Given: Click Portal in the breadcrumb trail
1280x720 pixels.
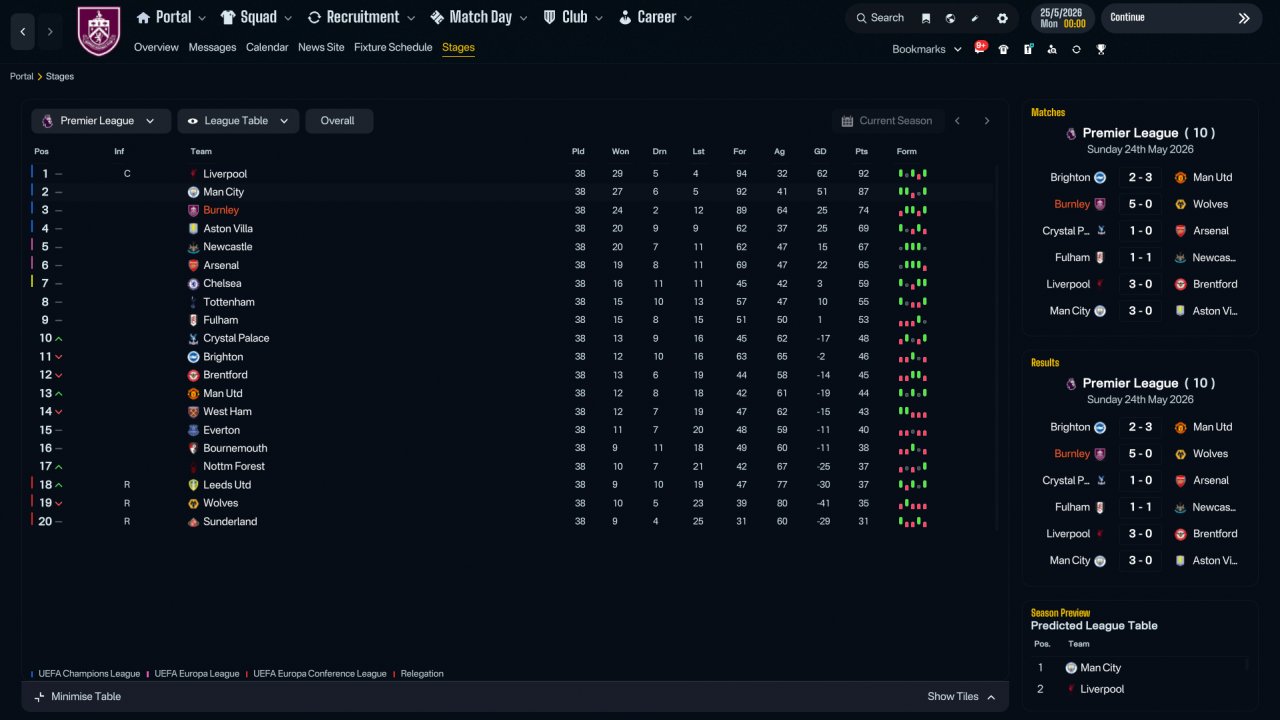Looking at the screenshot, I should 22,76.
